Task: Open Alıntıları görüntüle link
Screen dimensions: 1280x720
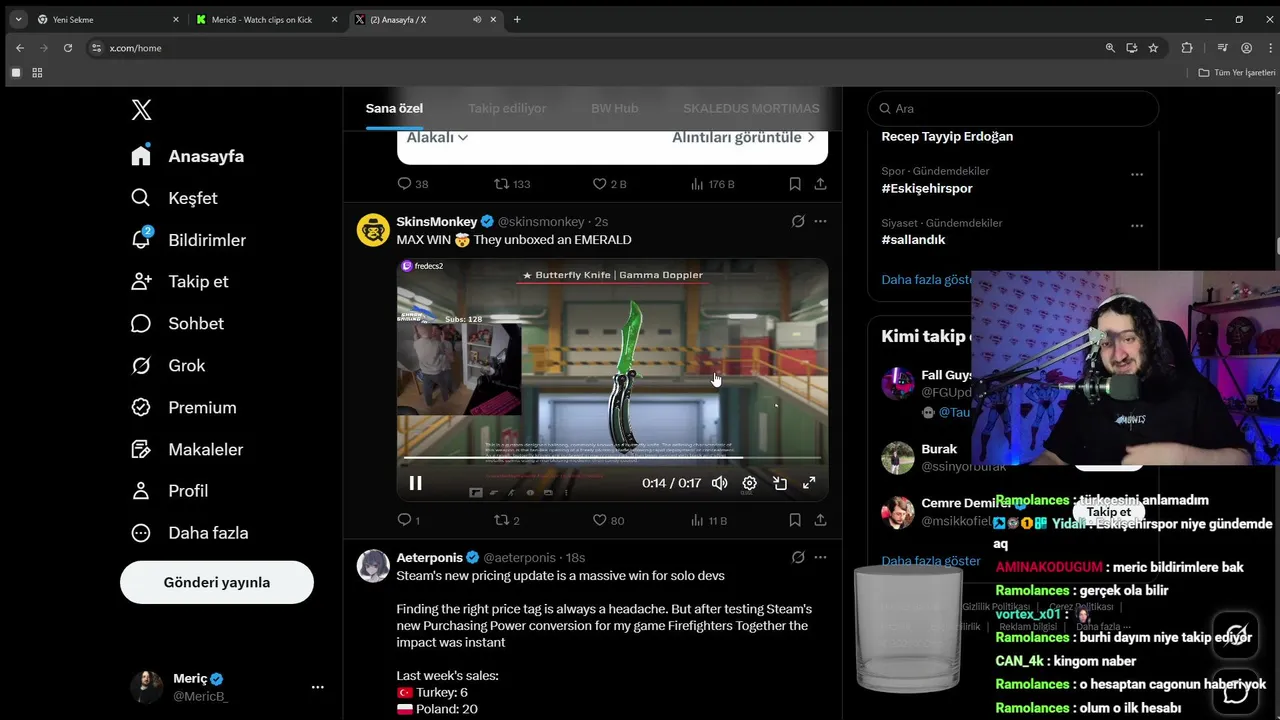Action: point(743,138)
